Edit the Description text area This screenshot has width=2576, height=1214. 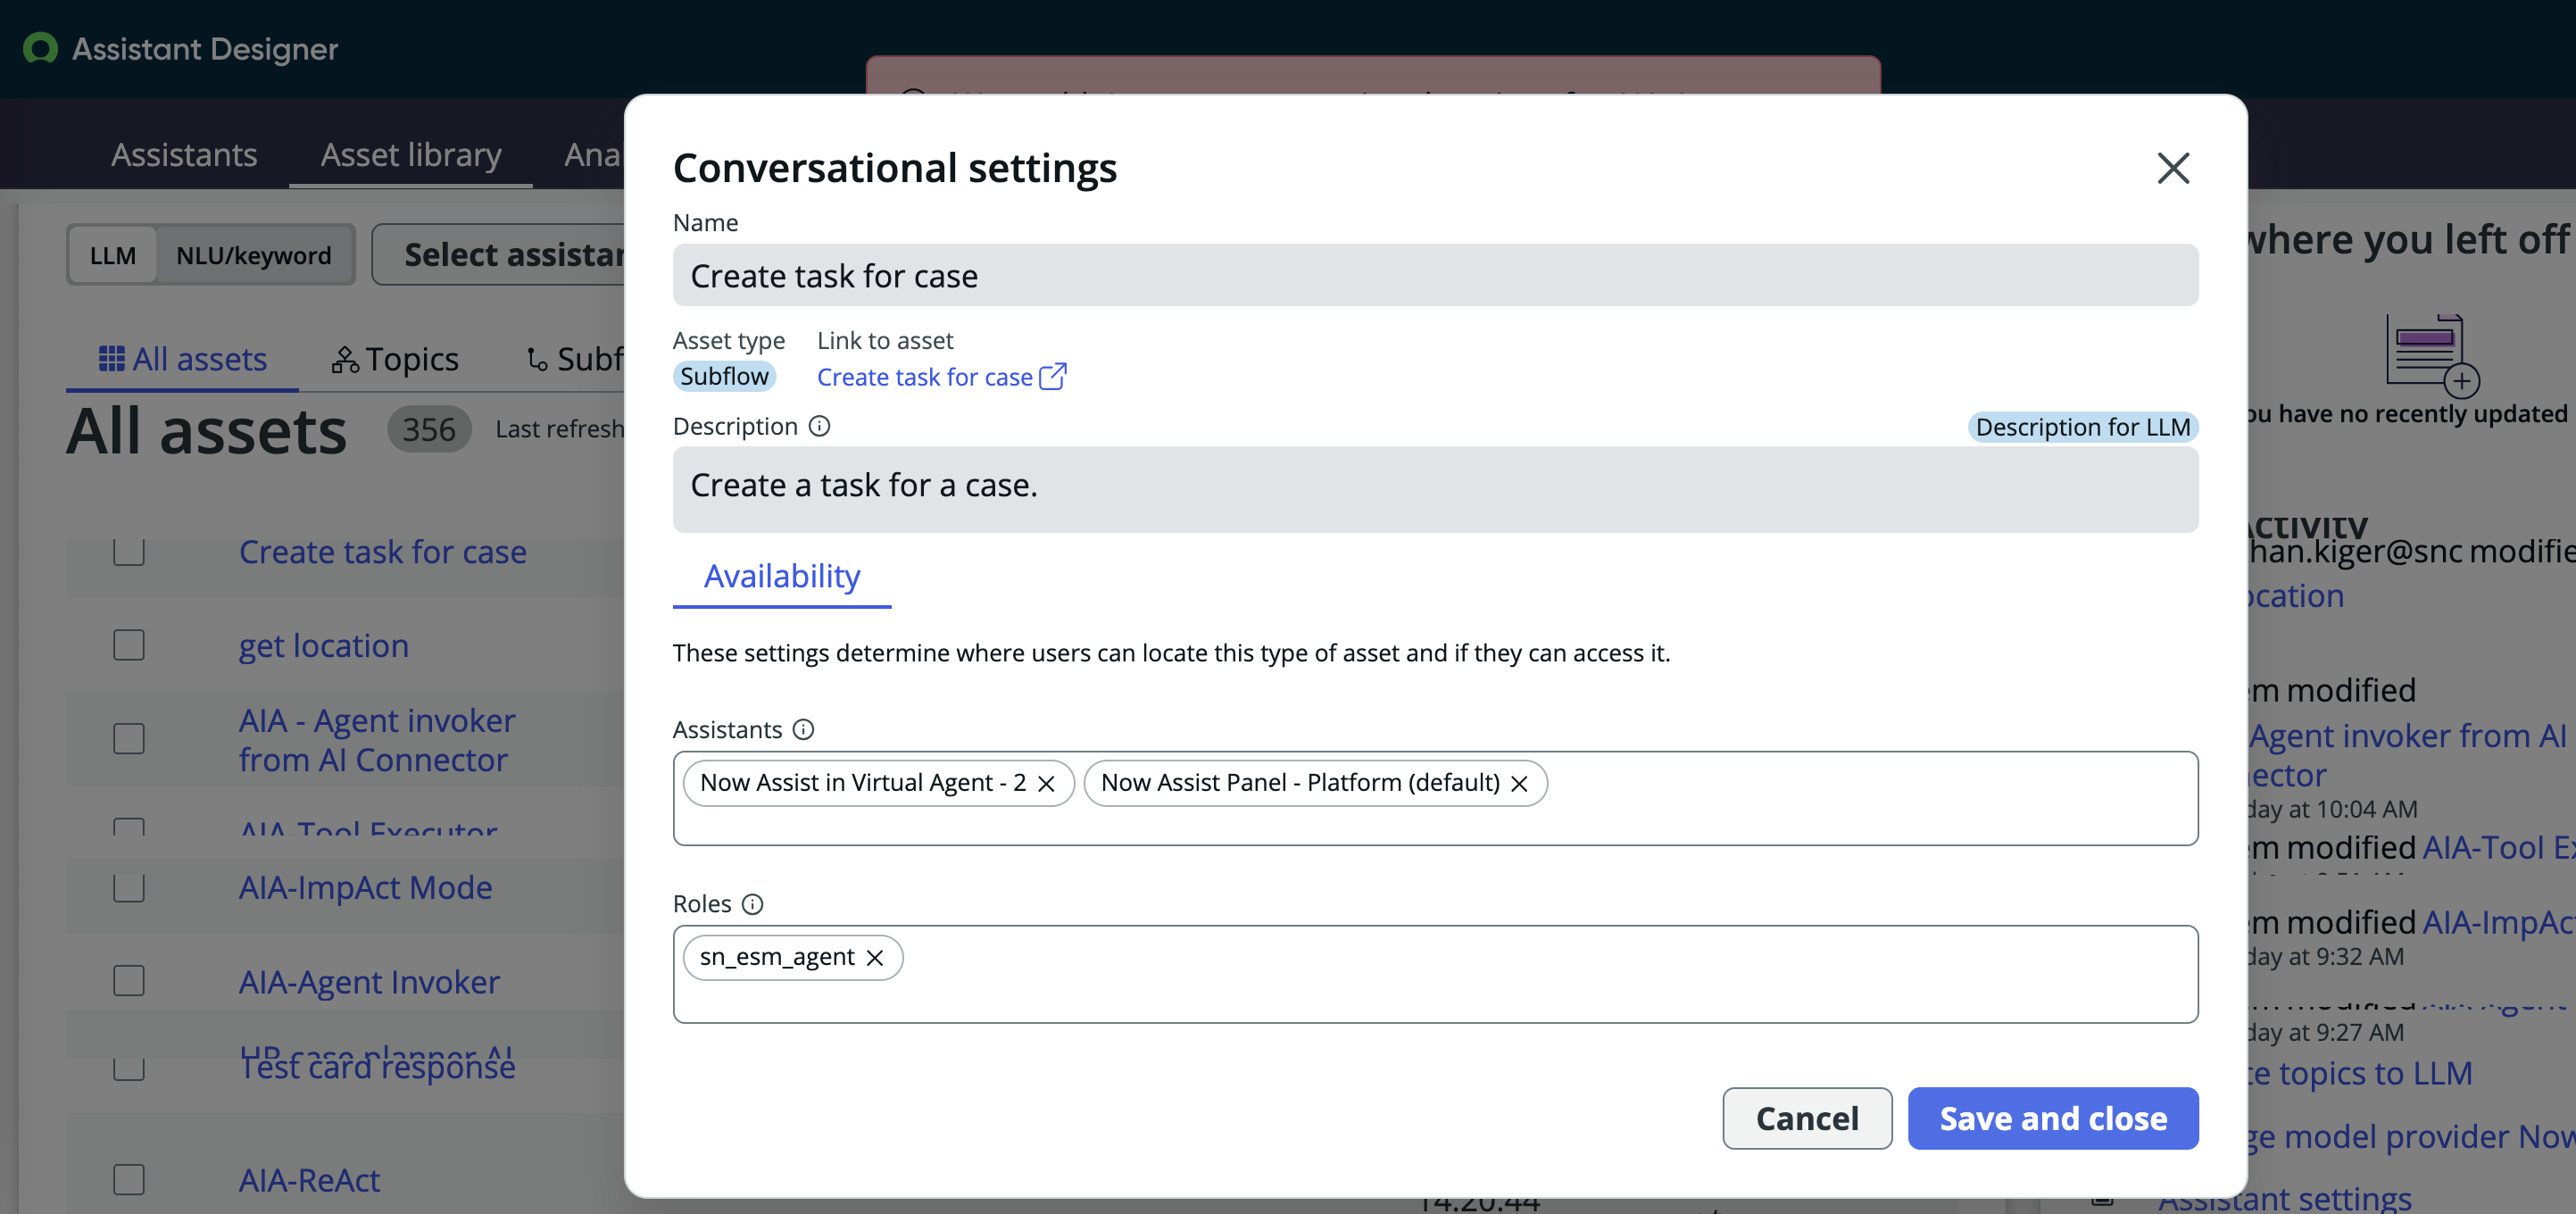point(1435,489)
